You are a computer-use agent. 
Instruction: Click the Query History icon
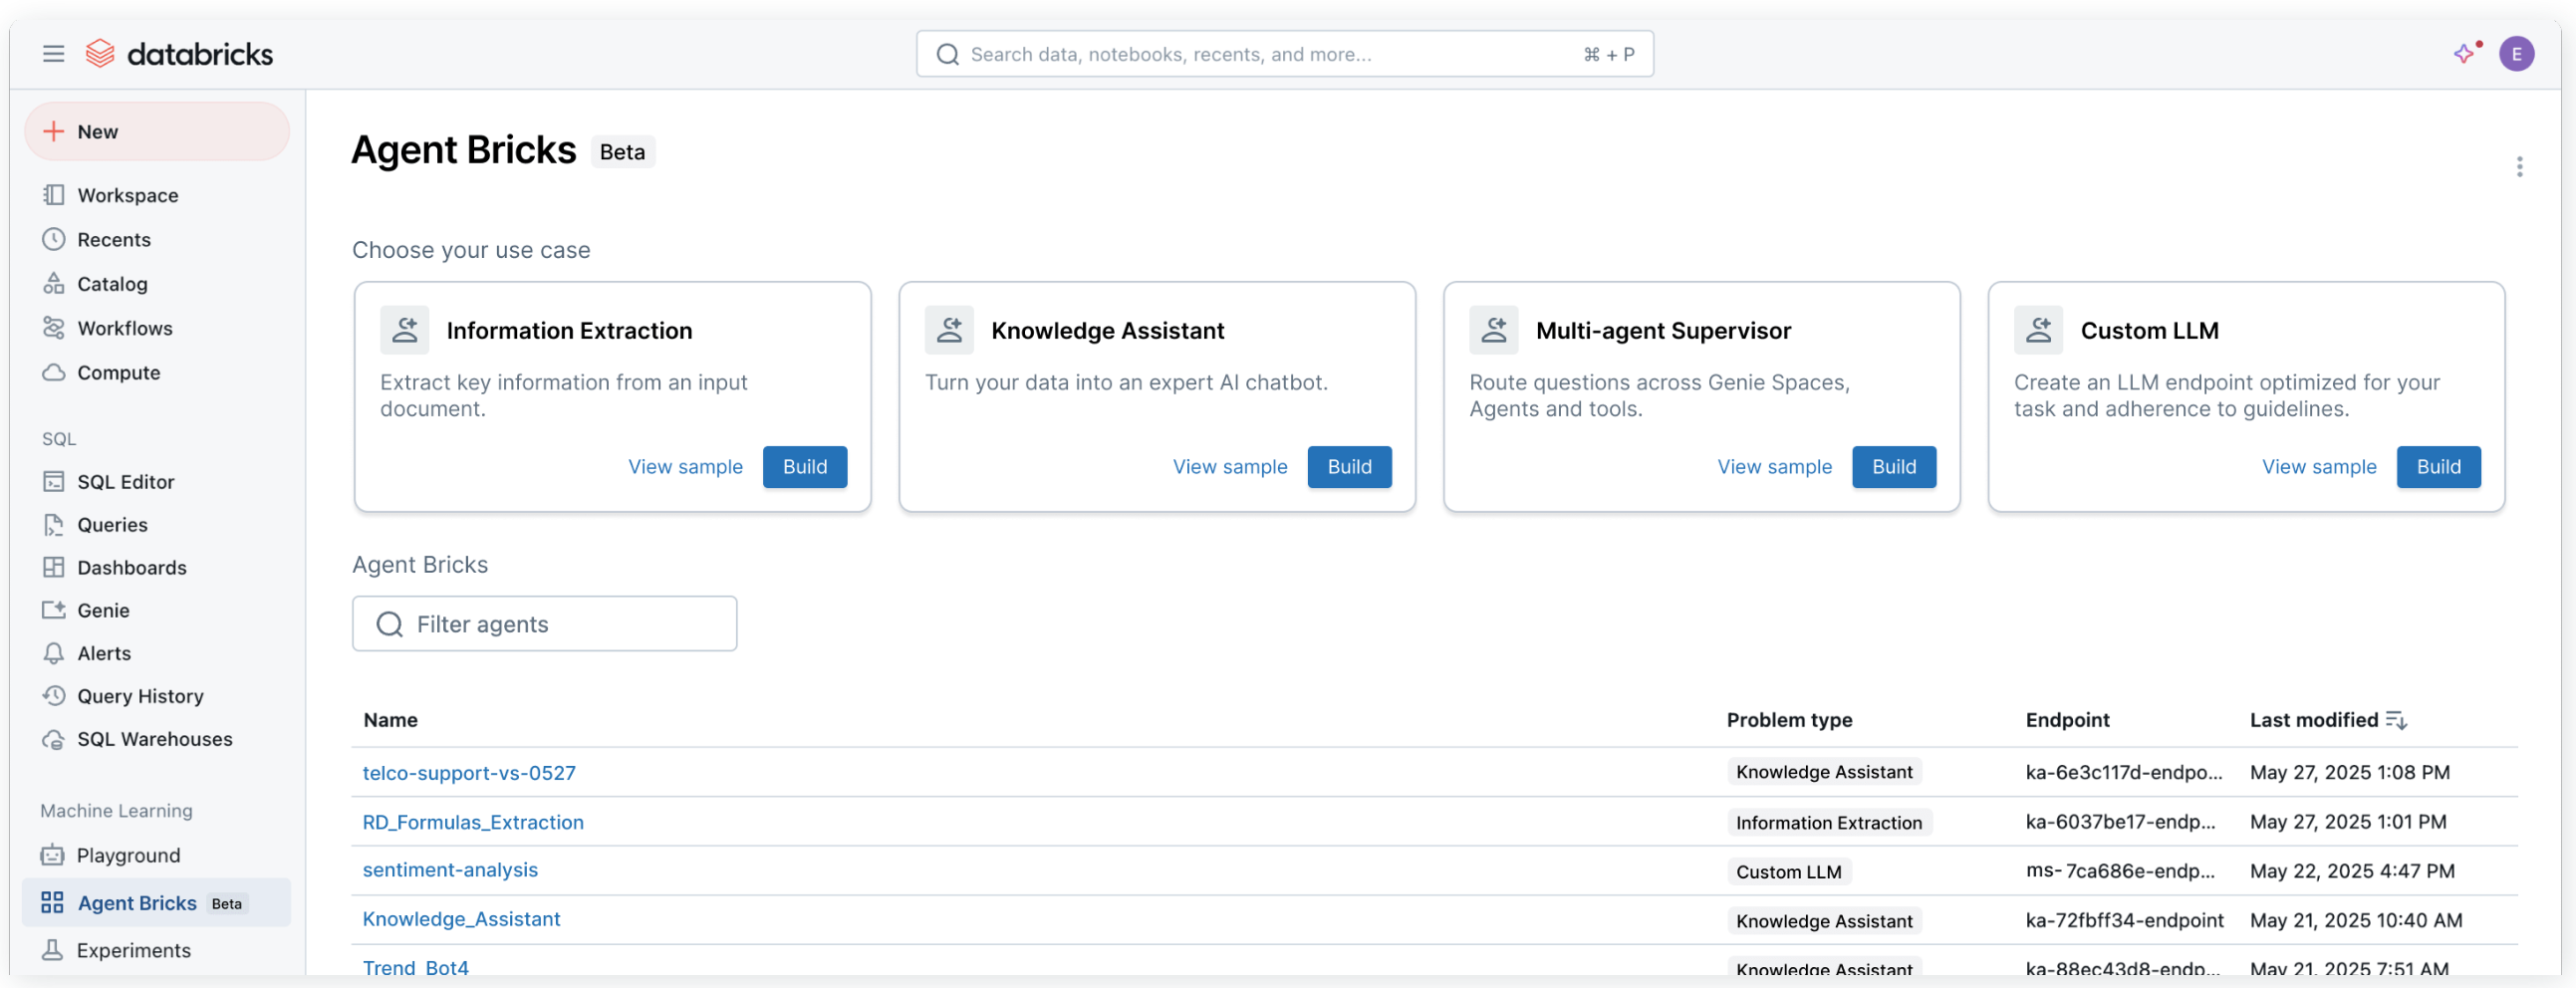[x=54, y=695]
